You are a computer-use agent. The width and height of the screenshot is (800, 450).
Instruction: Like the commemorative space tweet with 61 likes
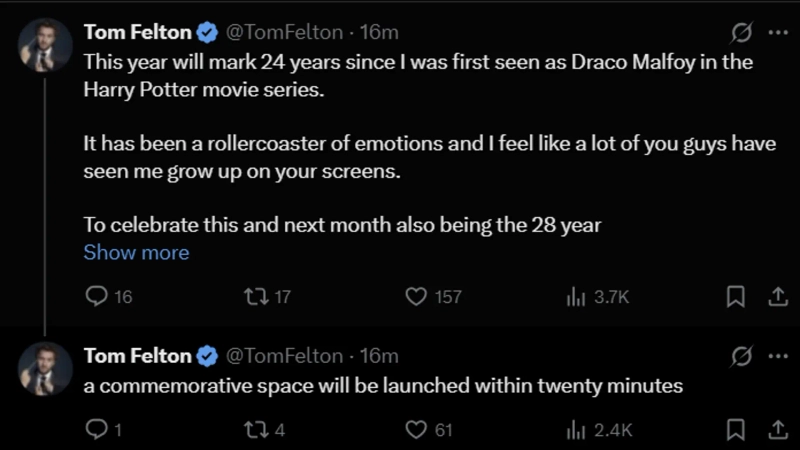point(416,430)
